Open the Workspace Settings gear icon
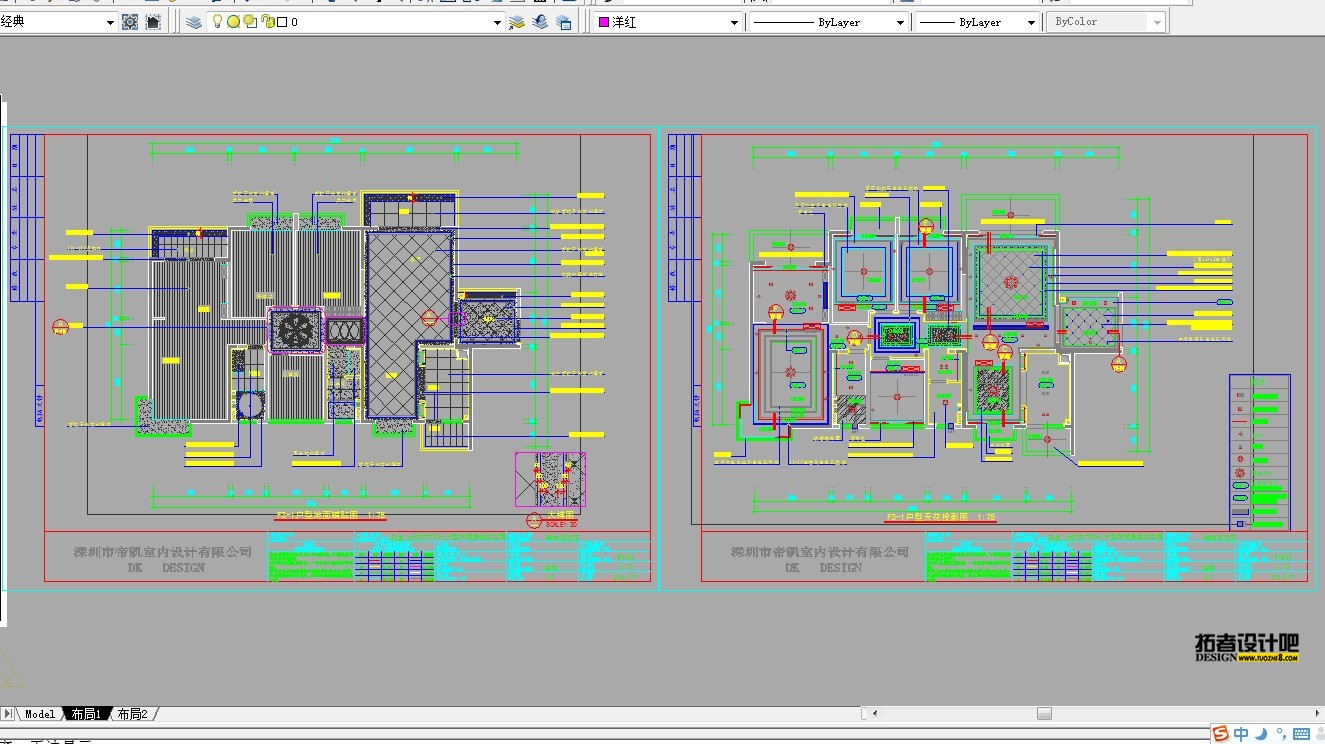Screen dimensions: 1325x744 130,22
